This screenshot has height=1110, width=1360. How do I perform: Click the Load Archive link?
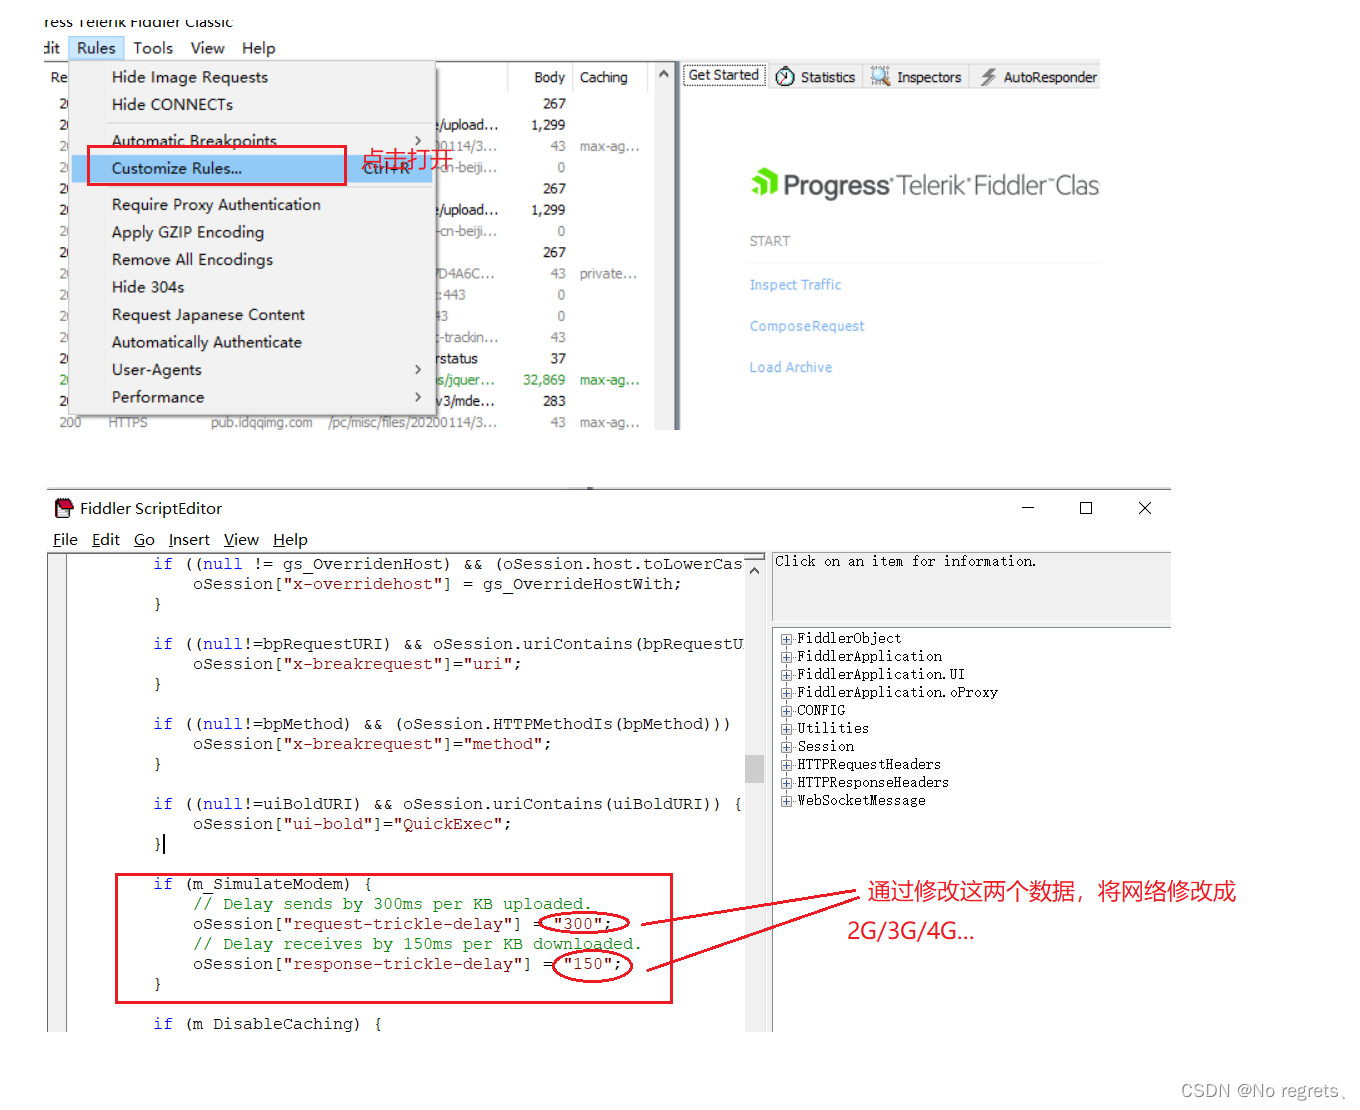point(791,367)
